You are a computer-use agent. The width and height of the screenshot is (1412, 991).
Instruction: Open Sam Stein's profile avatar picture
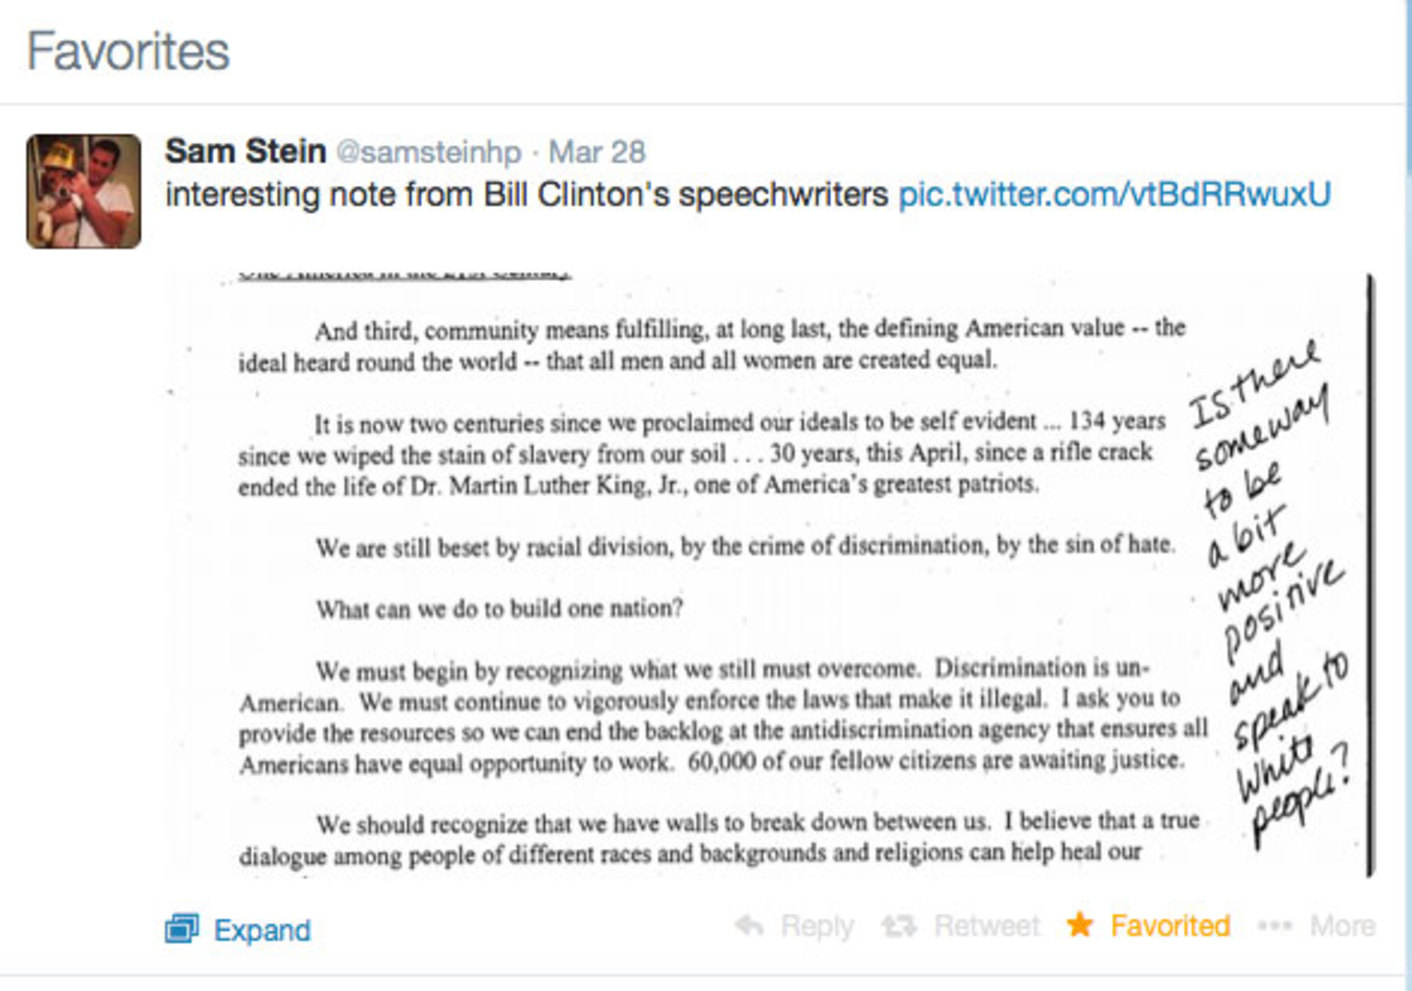coord(84,191)
